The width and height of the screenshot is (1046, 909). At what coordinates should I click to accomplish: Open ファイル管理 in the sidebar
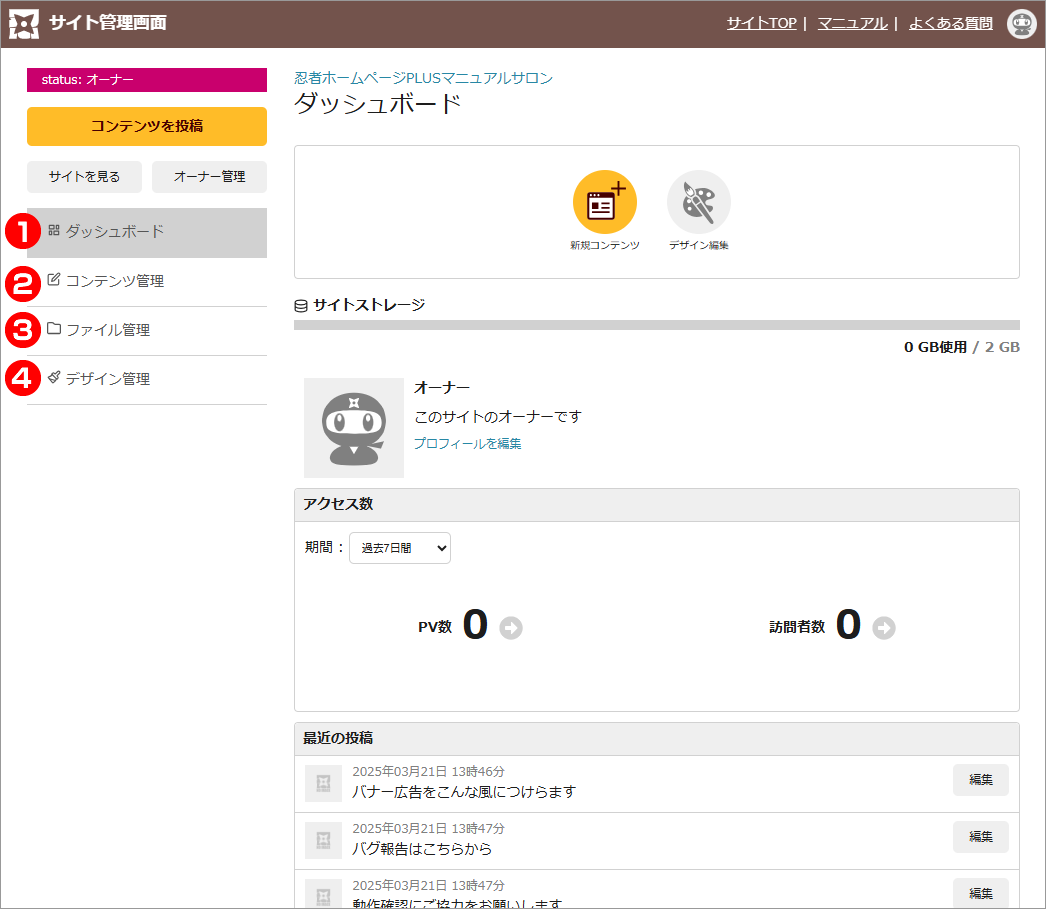coord(108,330)
